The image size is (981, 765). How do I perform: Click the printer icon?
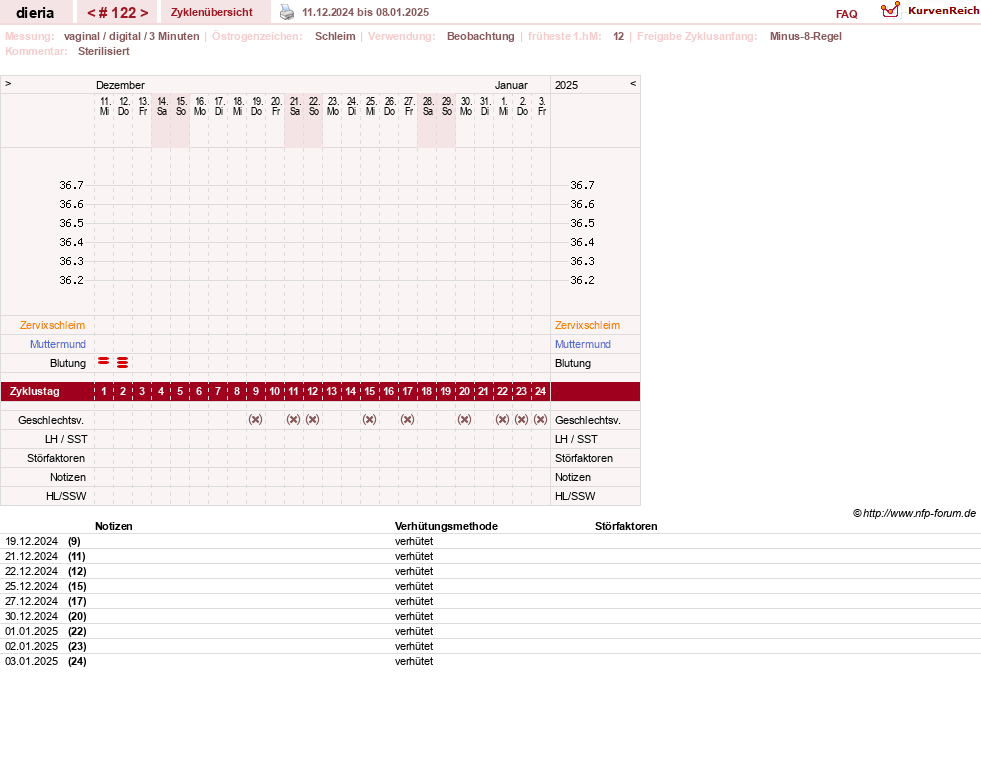coord(287,12)
